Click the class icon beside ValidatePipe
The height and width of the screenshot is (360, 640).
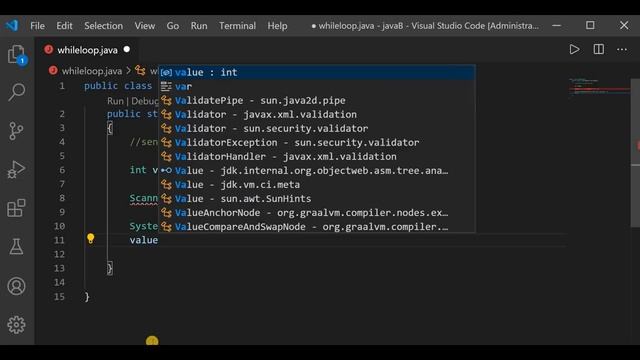pos(166,100)
